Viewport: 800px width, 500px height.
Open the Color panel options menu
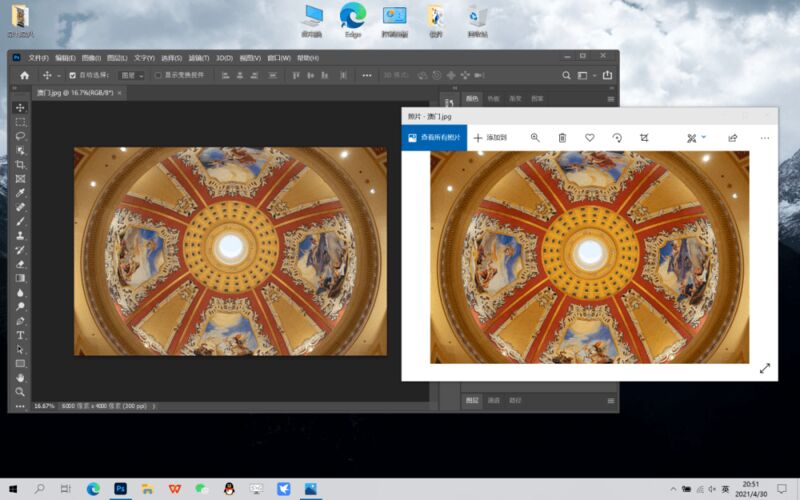(611, 99)
